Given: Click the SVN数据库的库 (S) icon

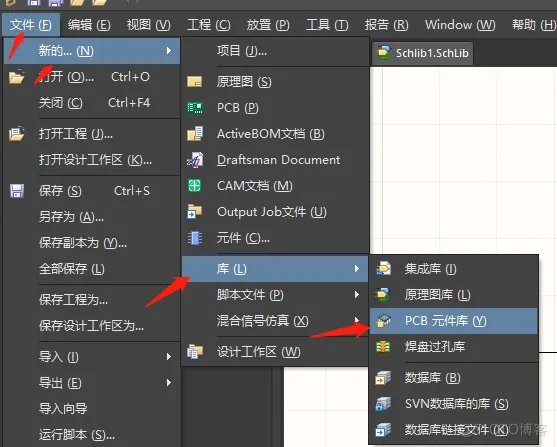Looking at the screenshot, I should (383, 404).
